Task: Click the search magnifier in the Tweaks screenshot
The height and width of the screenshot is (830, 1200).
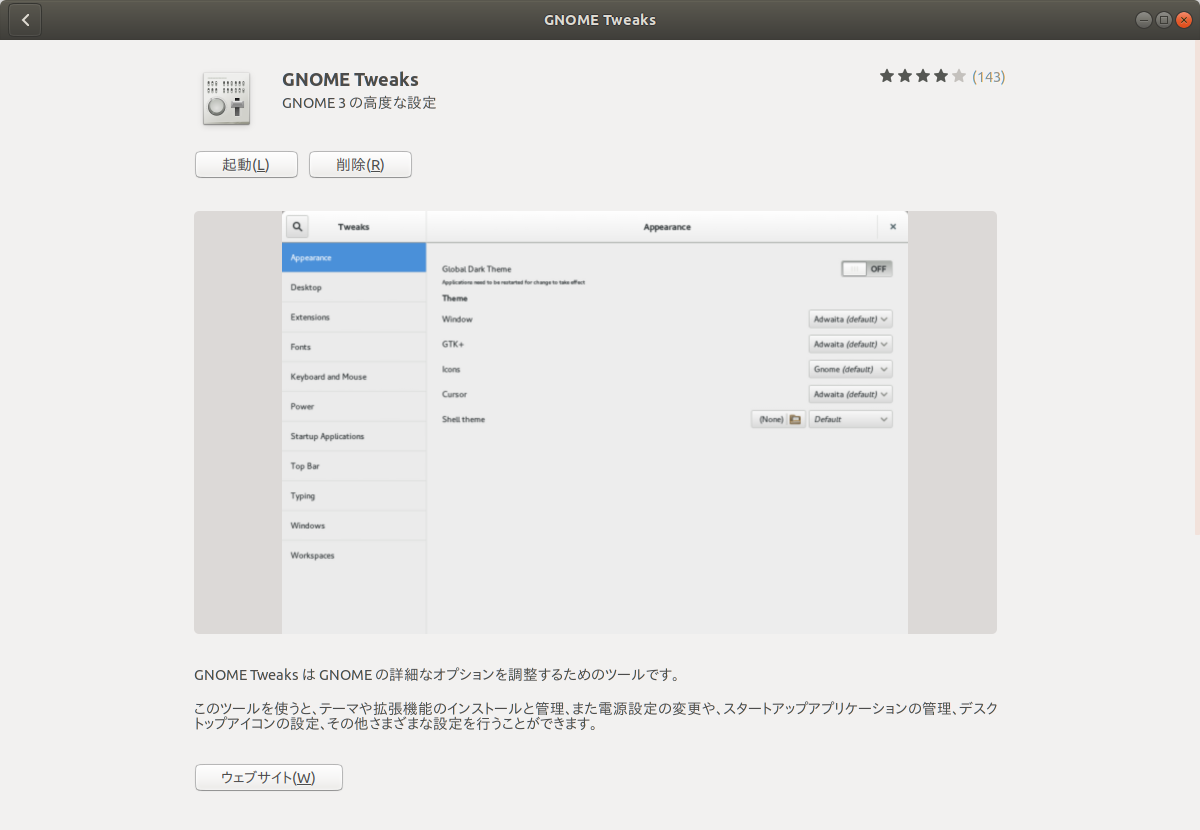Action: pyautogui.click(x=297, y=226)
